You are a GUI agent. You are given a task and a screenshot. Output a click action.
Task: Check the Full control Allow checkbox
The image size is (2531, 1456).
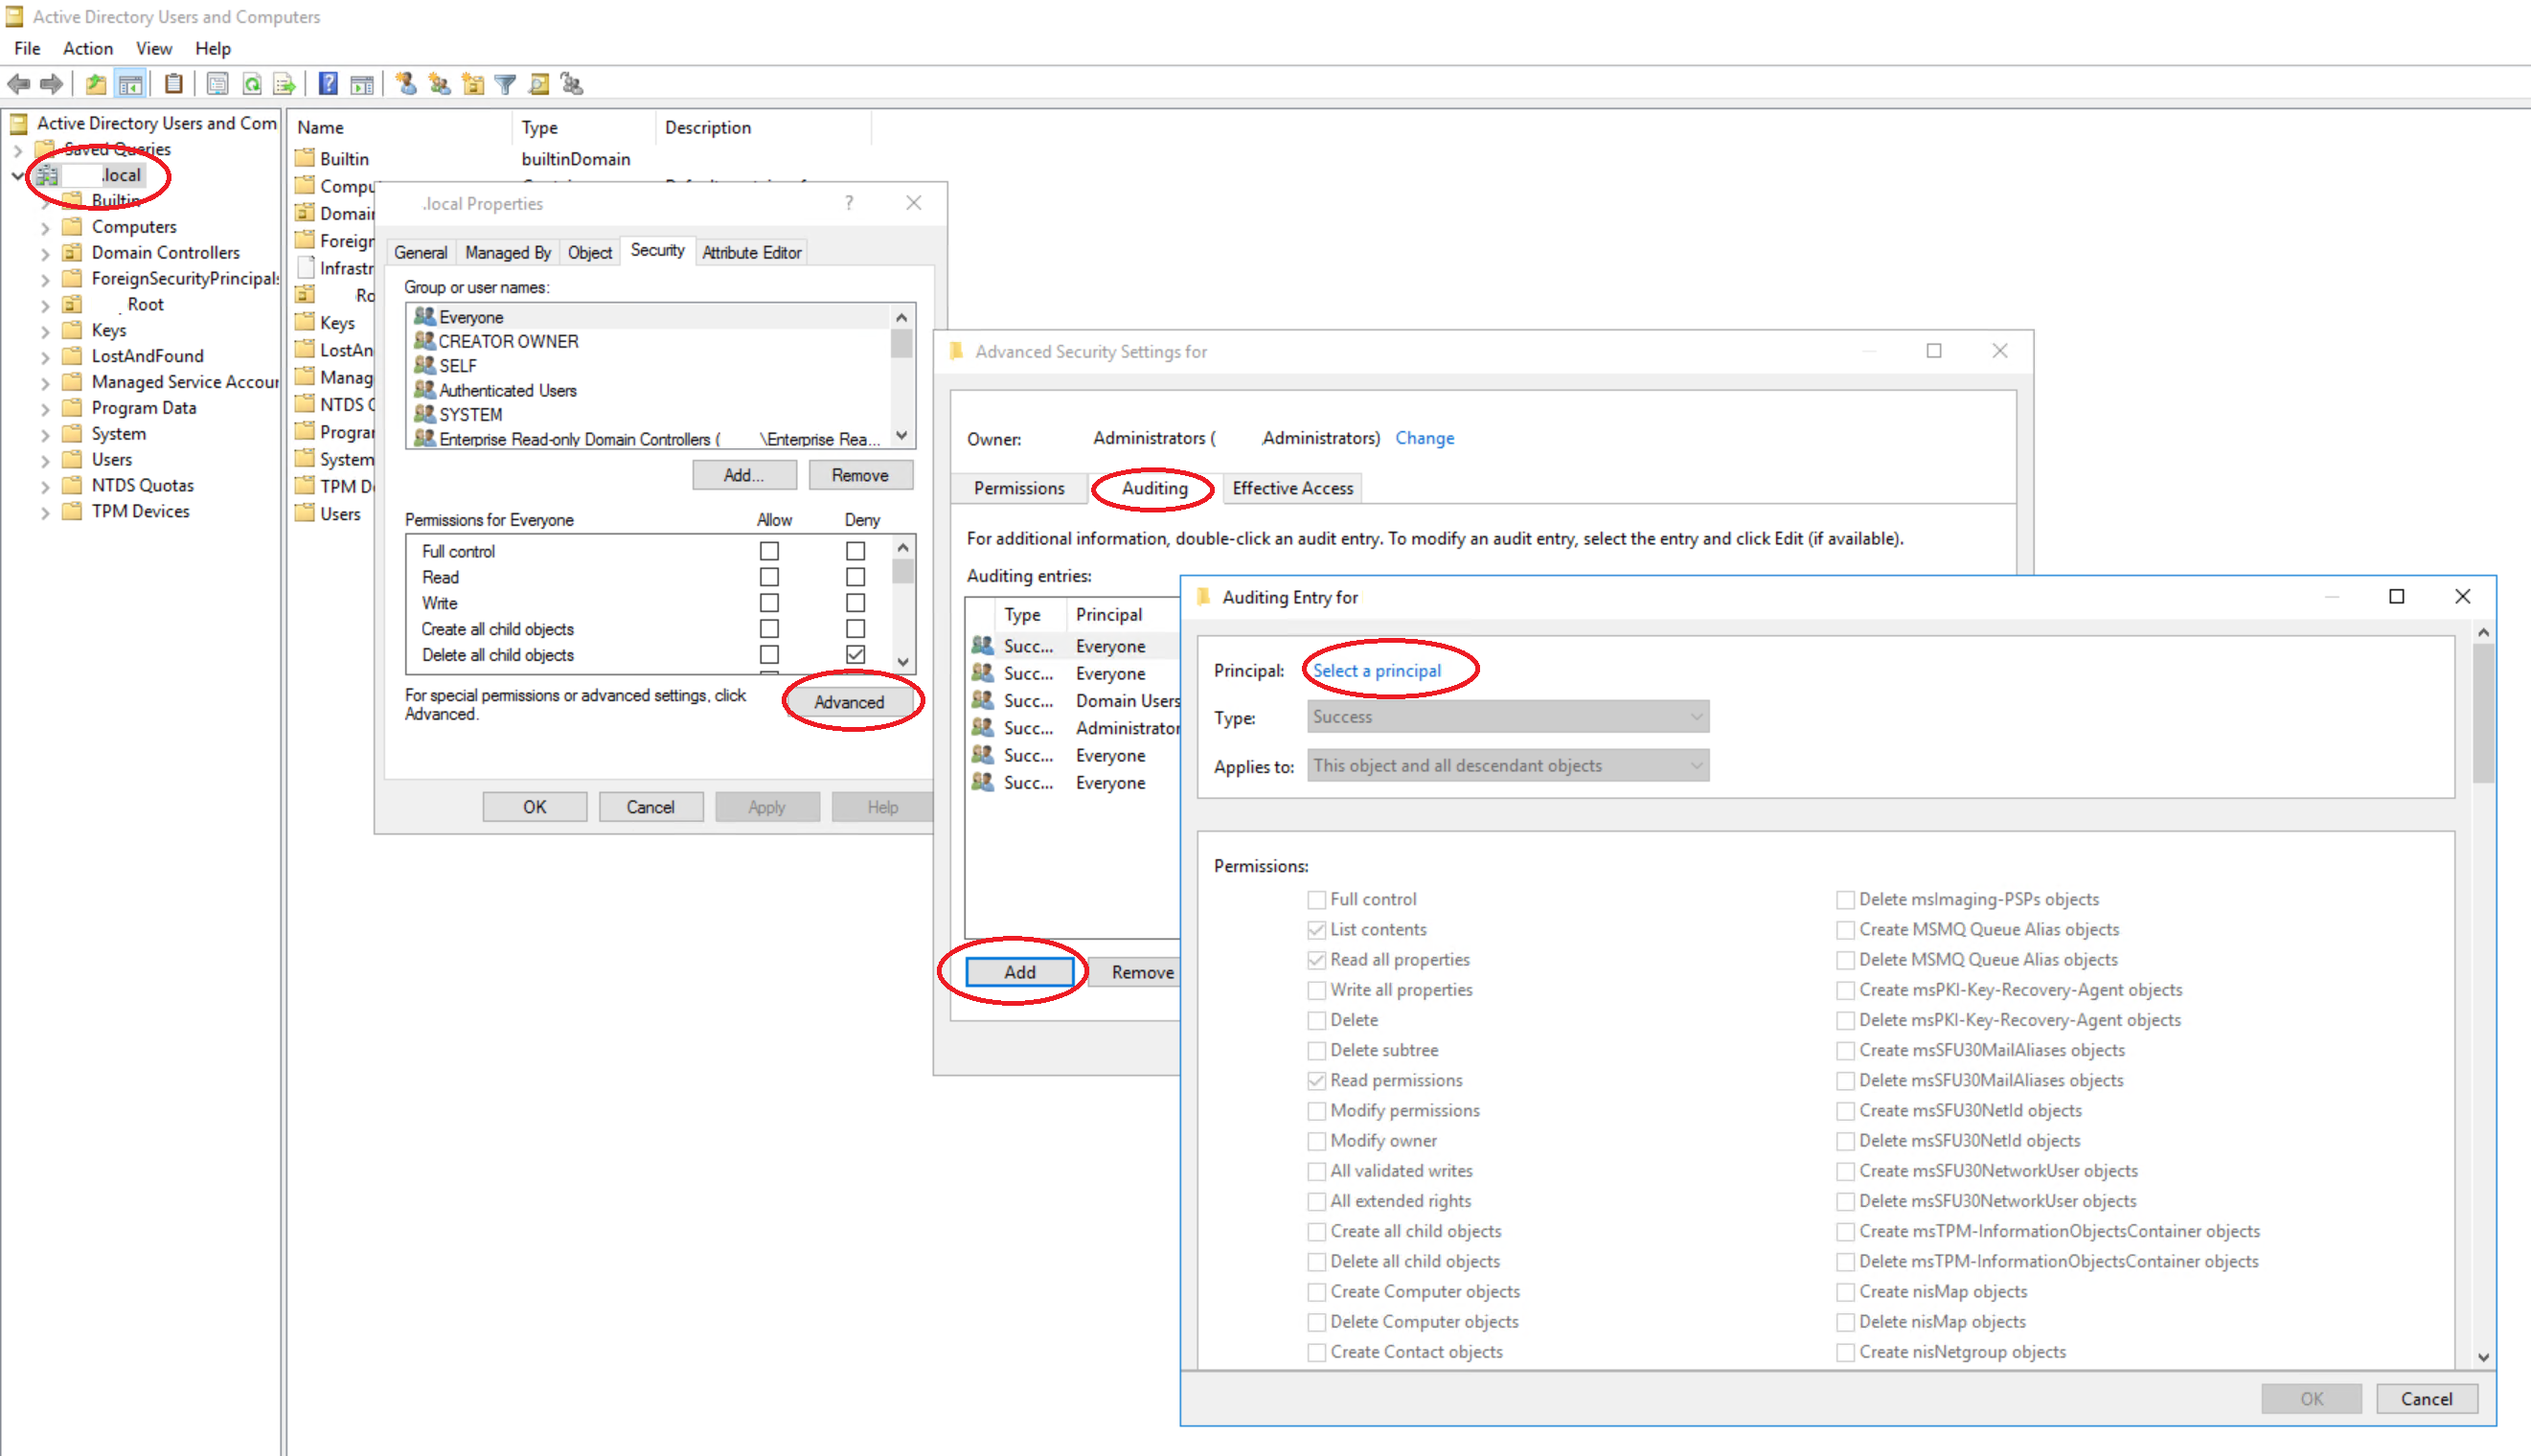pos(769,551)
